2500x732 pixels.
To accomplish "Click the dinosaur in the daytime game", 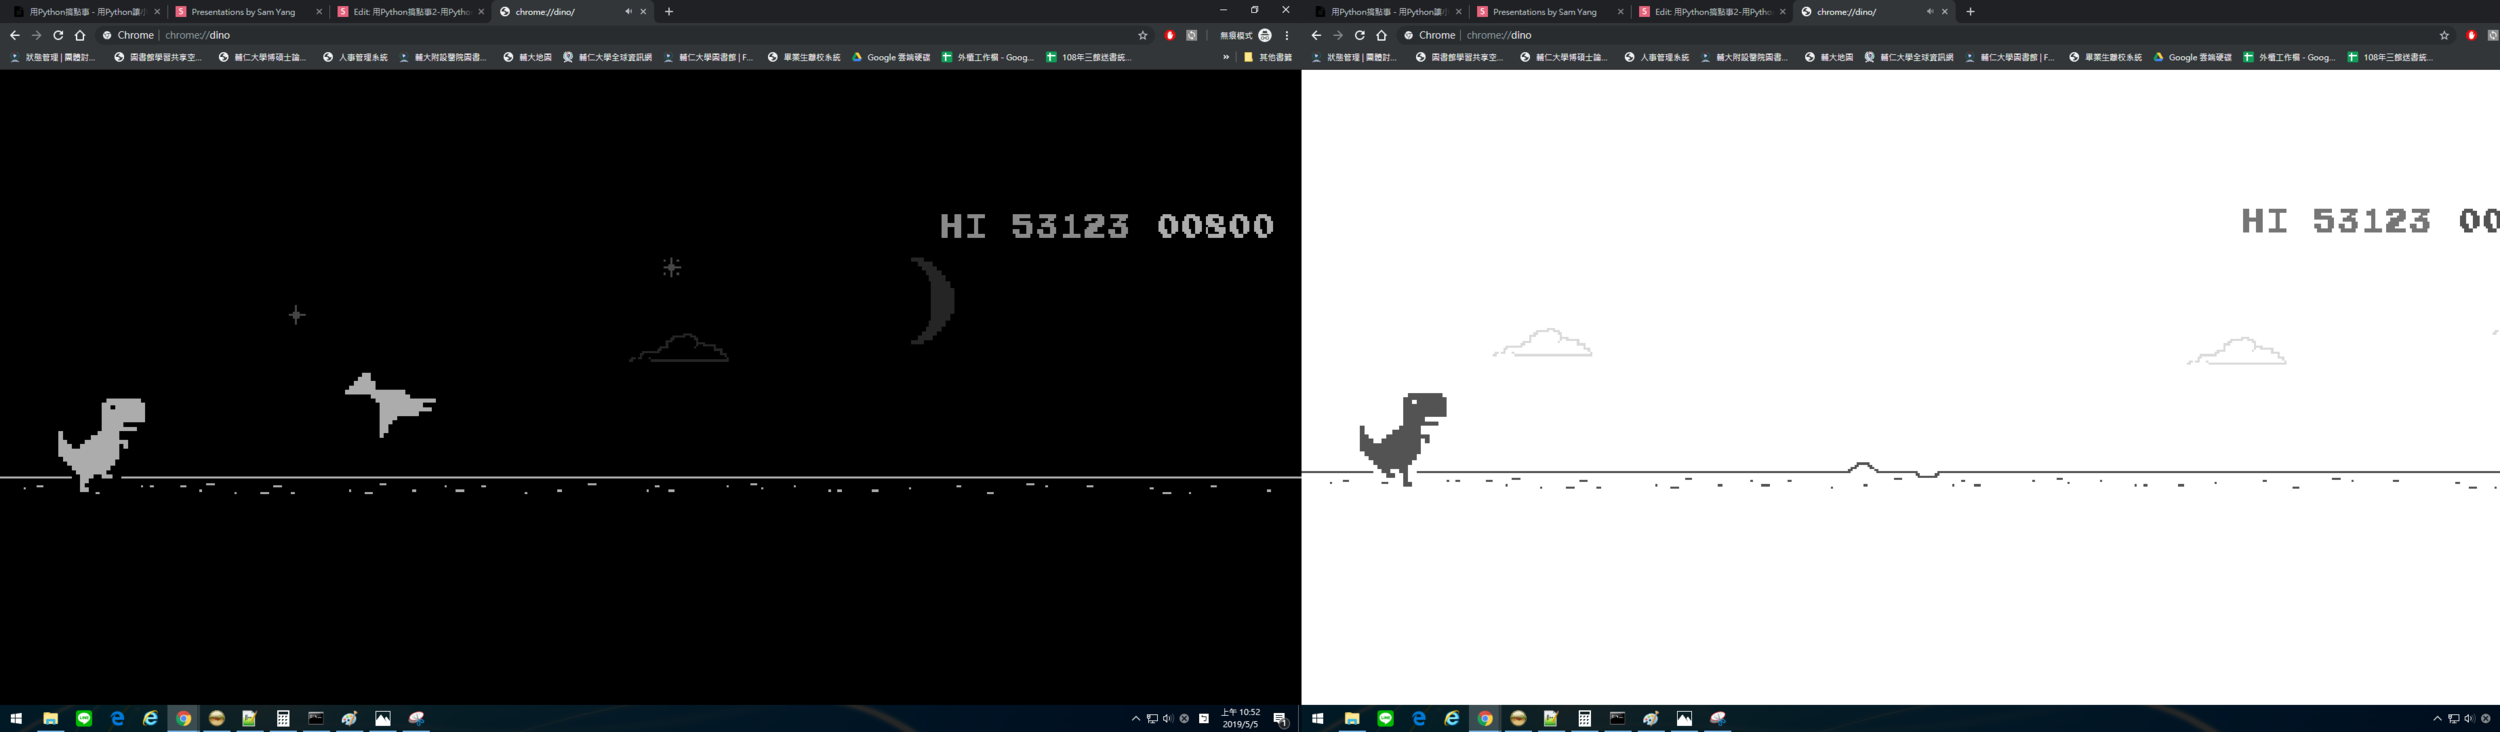I will tap(1403, 439).
